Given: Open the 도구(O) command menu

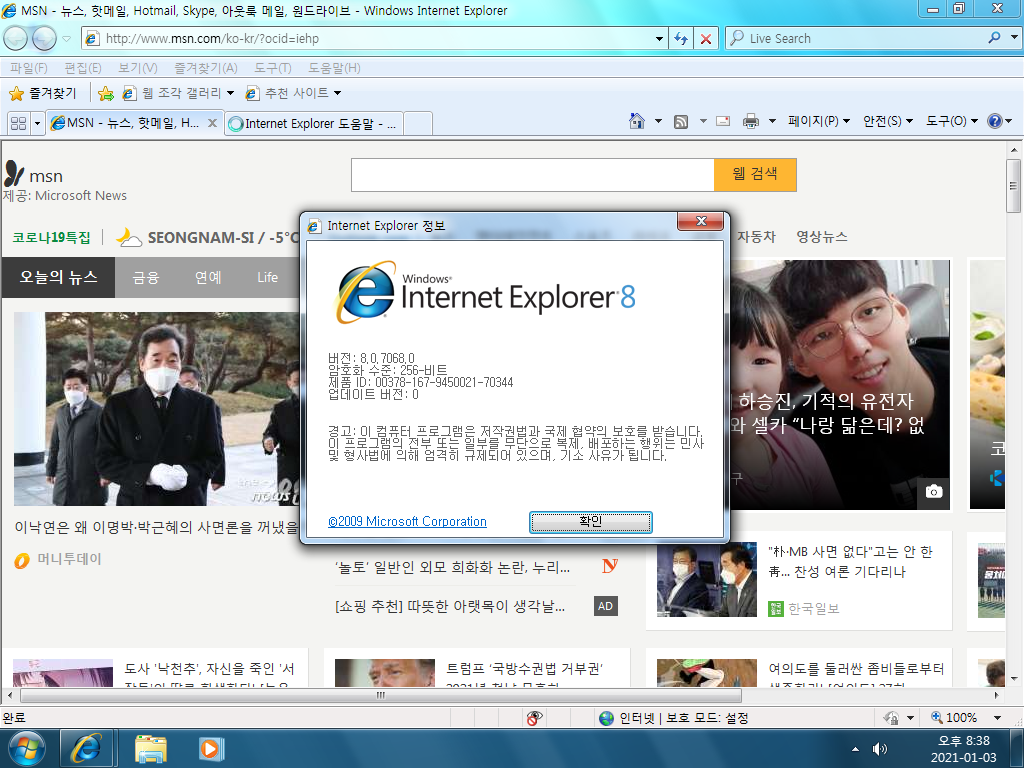Looking at the screenshot, I should 952,121.
